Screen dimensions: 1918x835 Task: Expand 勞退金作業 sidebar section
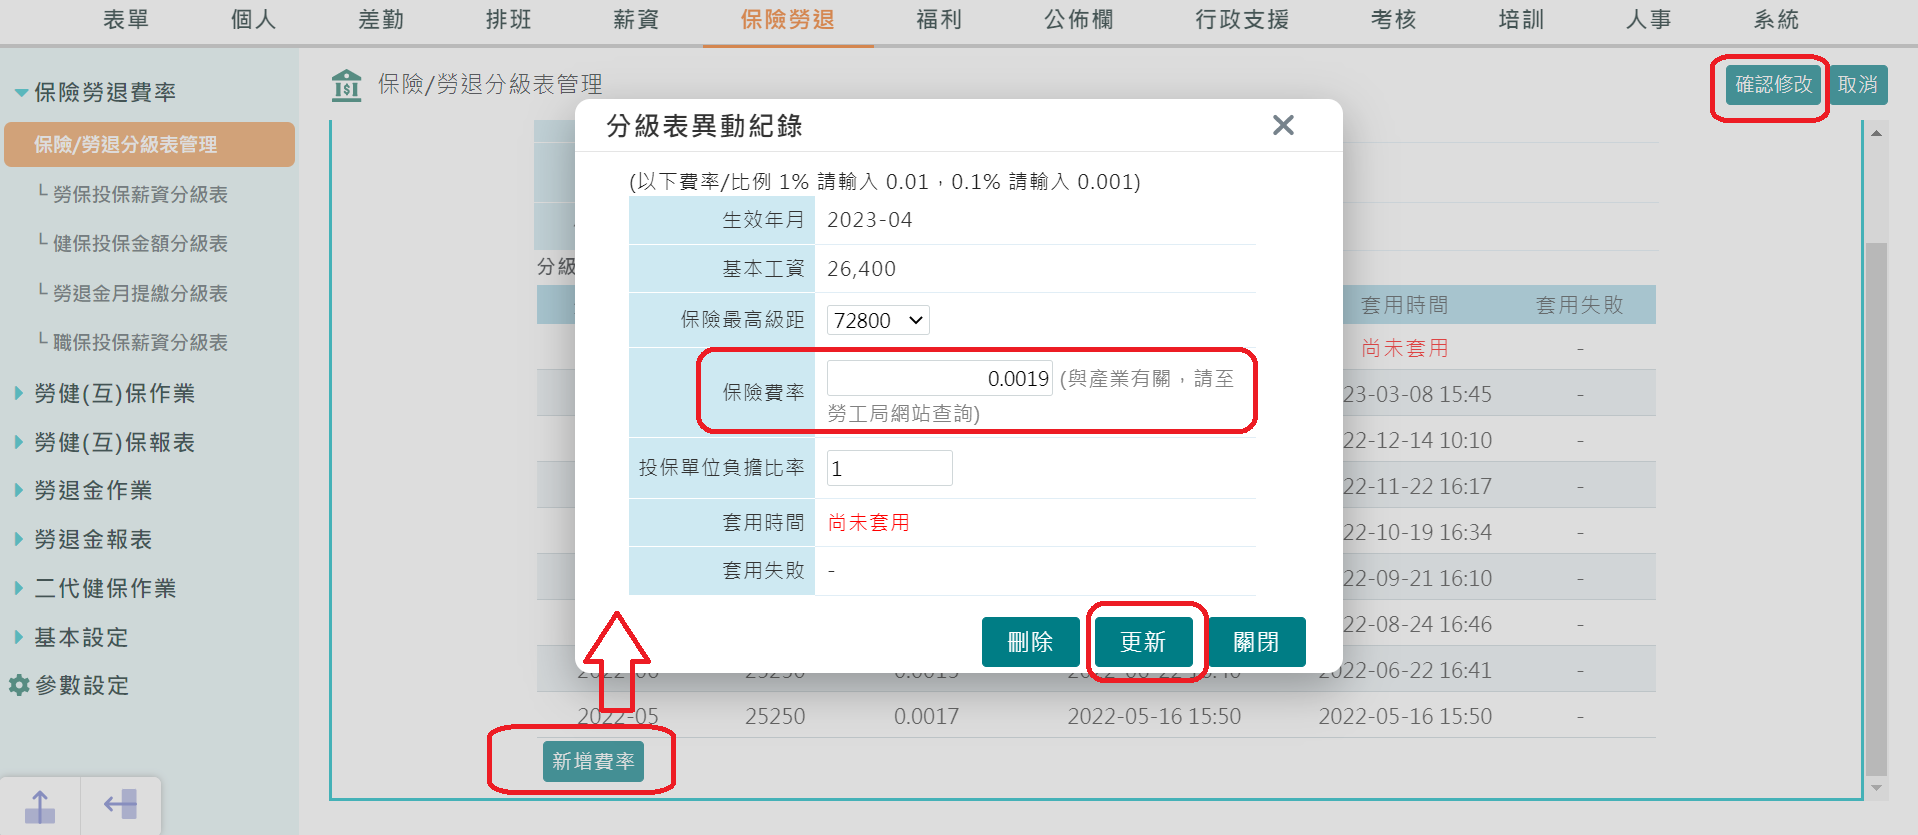(84, 491)
